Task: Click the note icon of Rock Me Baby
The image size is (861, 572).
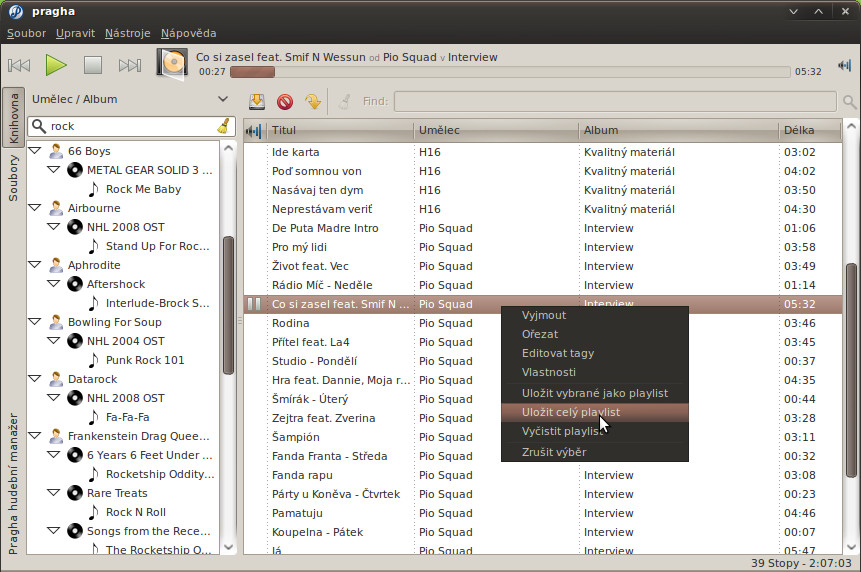Action: (x=94, y=189)
